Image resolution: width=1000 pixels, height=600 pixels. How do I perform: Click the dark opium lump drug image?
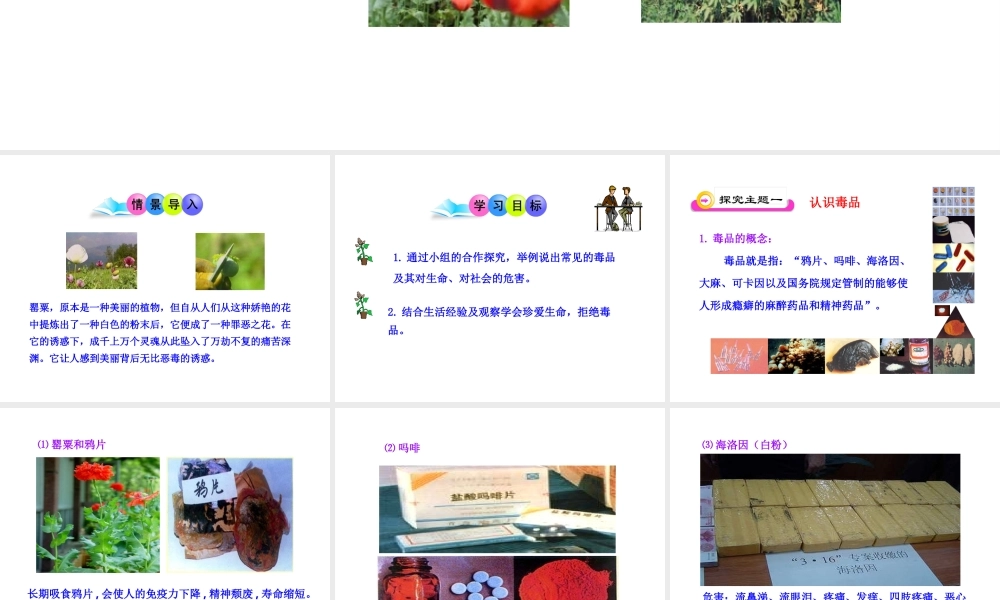tap(853, 356)
